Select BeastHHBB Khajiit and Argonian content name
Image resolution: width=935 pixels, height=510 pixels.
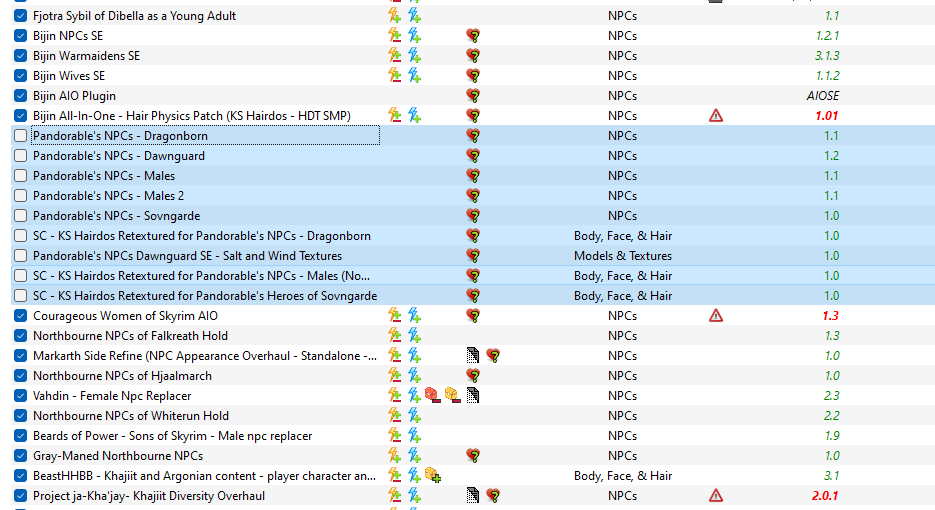pyautogui.click(x=204, y=475)
